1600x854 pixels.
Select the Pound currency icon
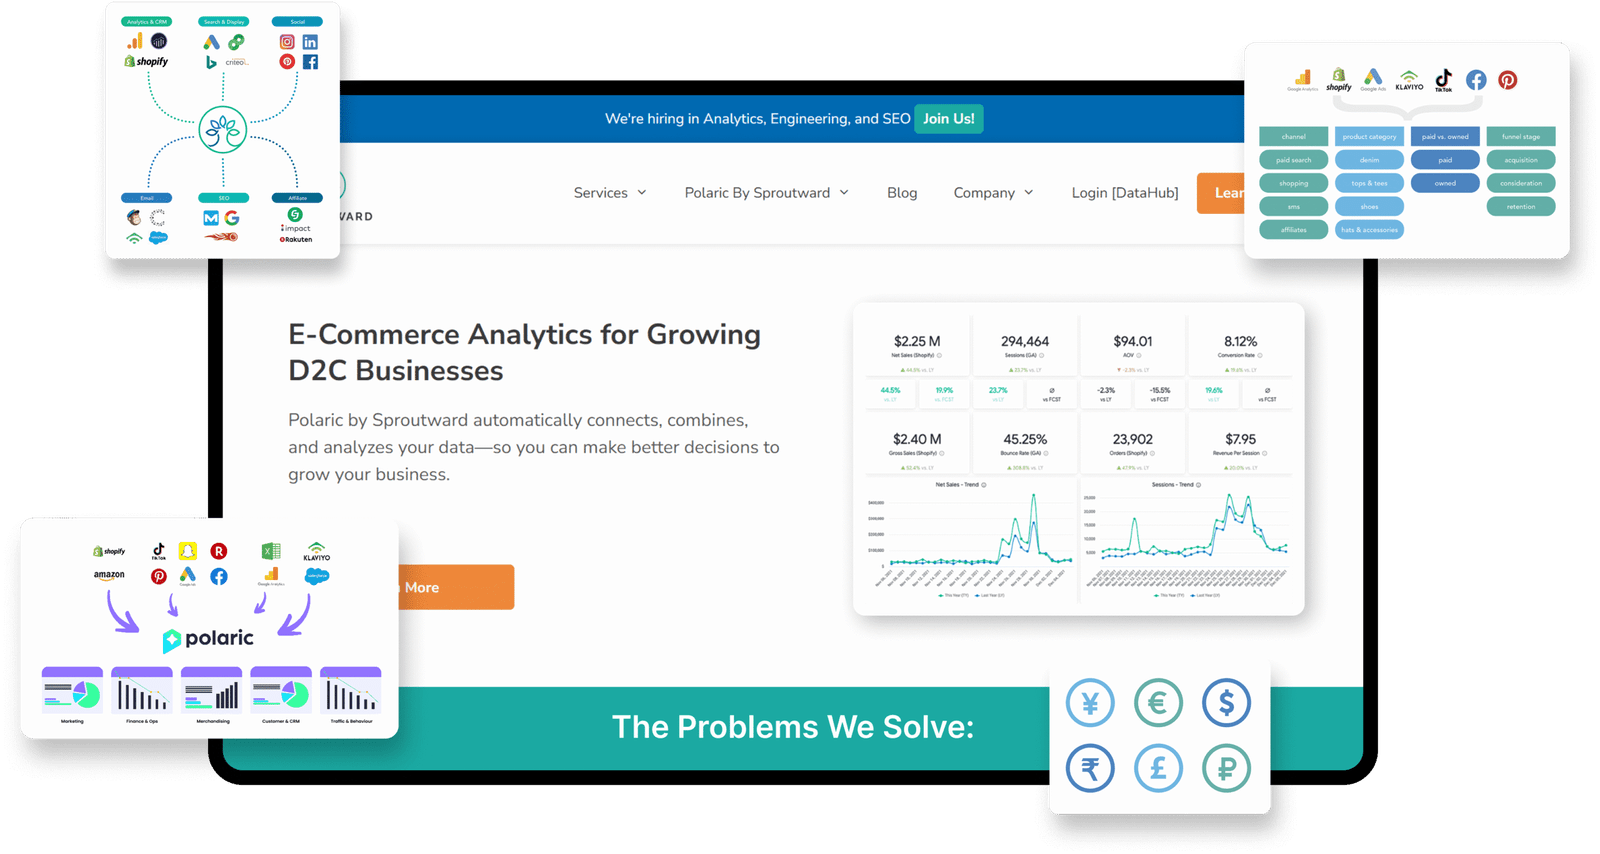tap(1158, 768)
